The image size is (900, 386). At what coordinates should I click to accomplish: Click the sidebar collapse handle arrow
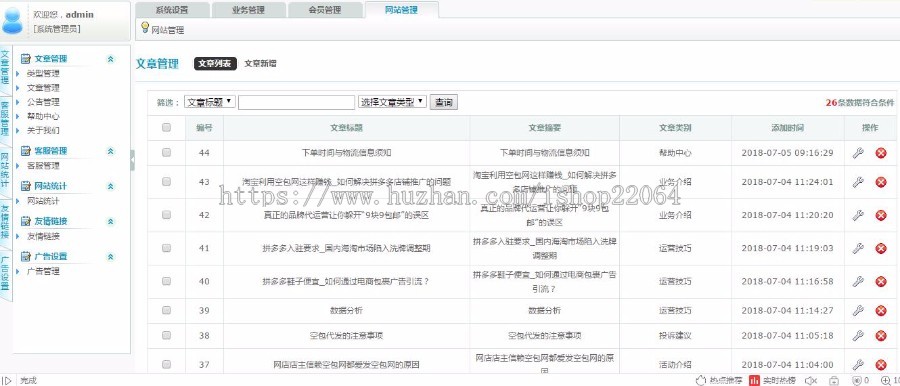pos(133,160)
